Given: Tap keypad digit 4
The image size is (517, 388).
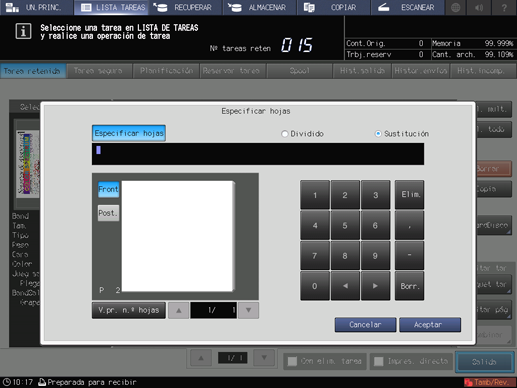Looking at the screenshot, I should click(315, 225).
